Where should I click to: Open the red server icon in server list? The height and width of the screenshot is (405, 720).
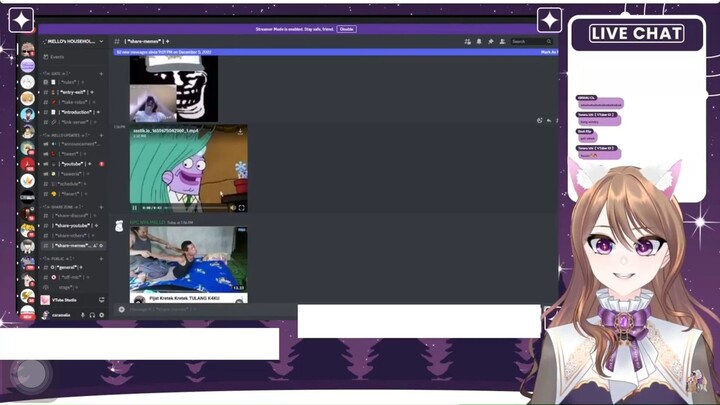tap(28, 164)
